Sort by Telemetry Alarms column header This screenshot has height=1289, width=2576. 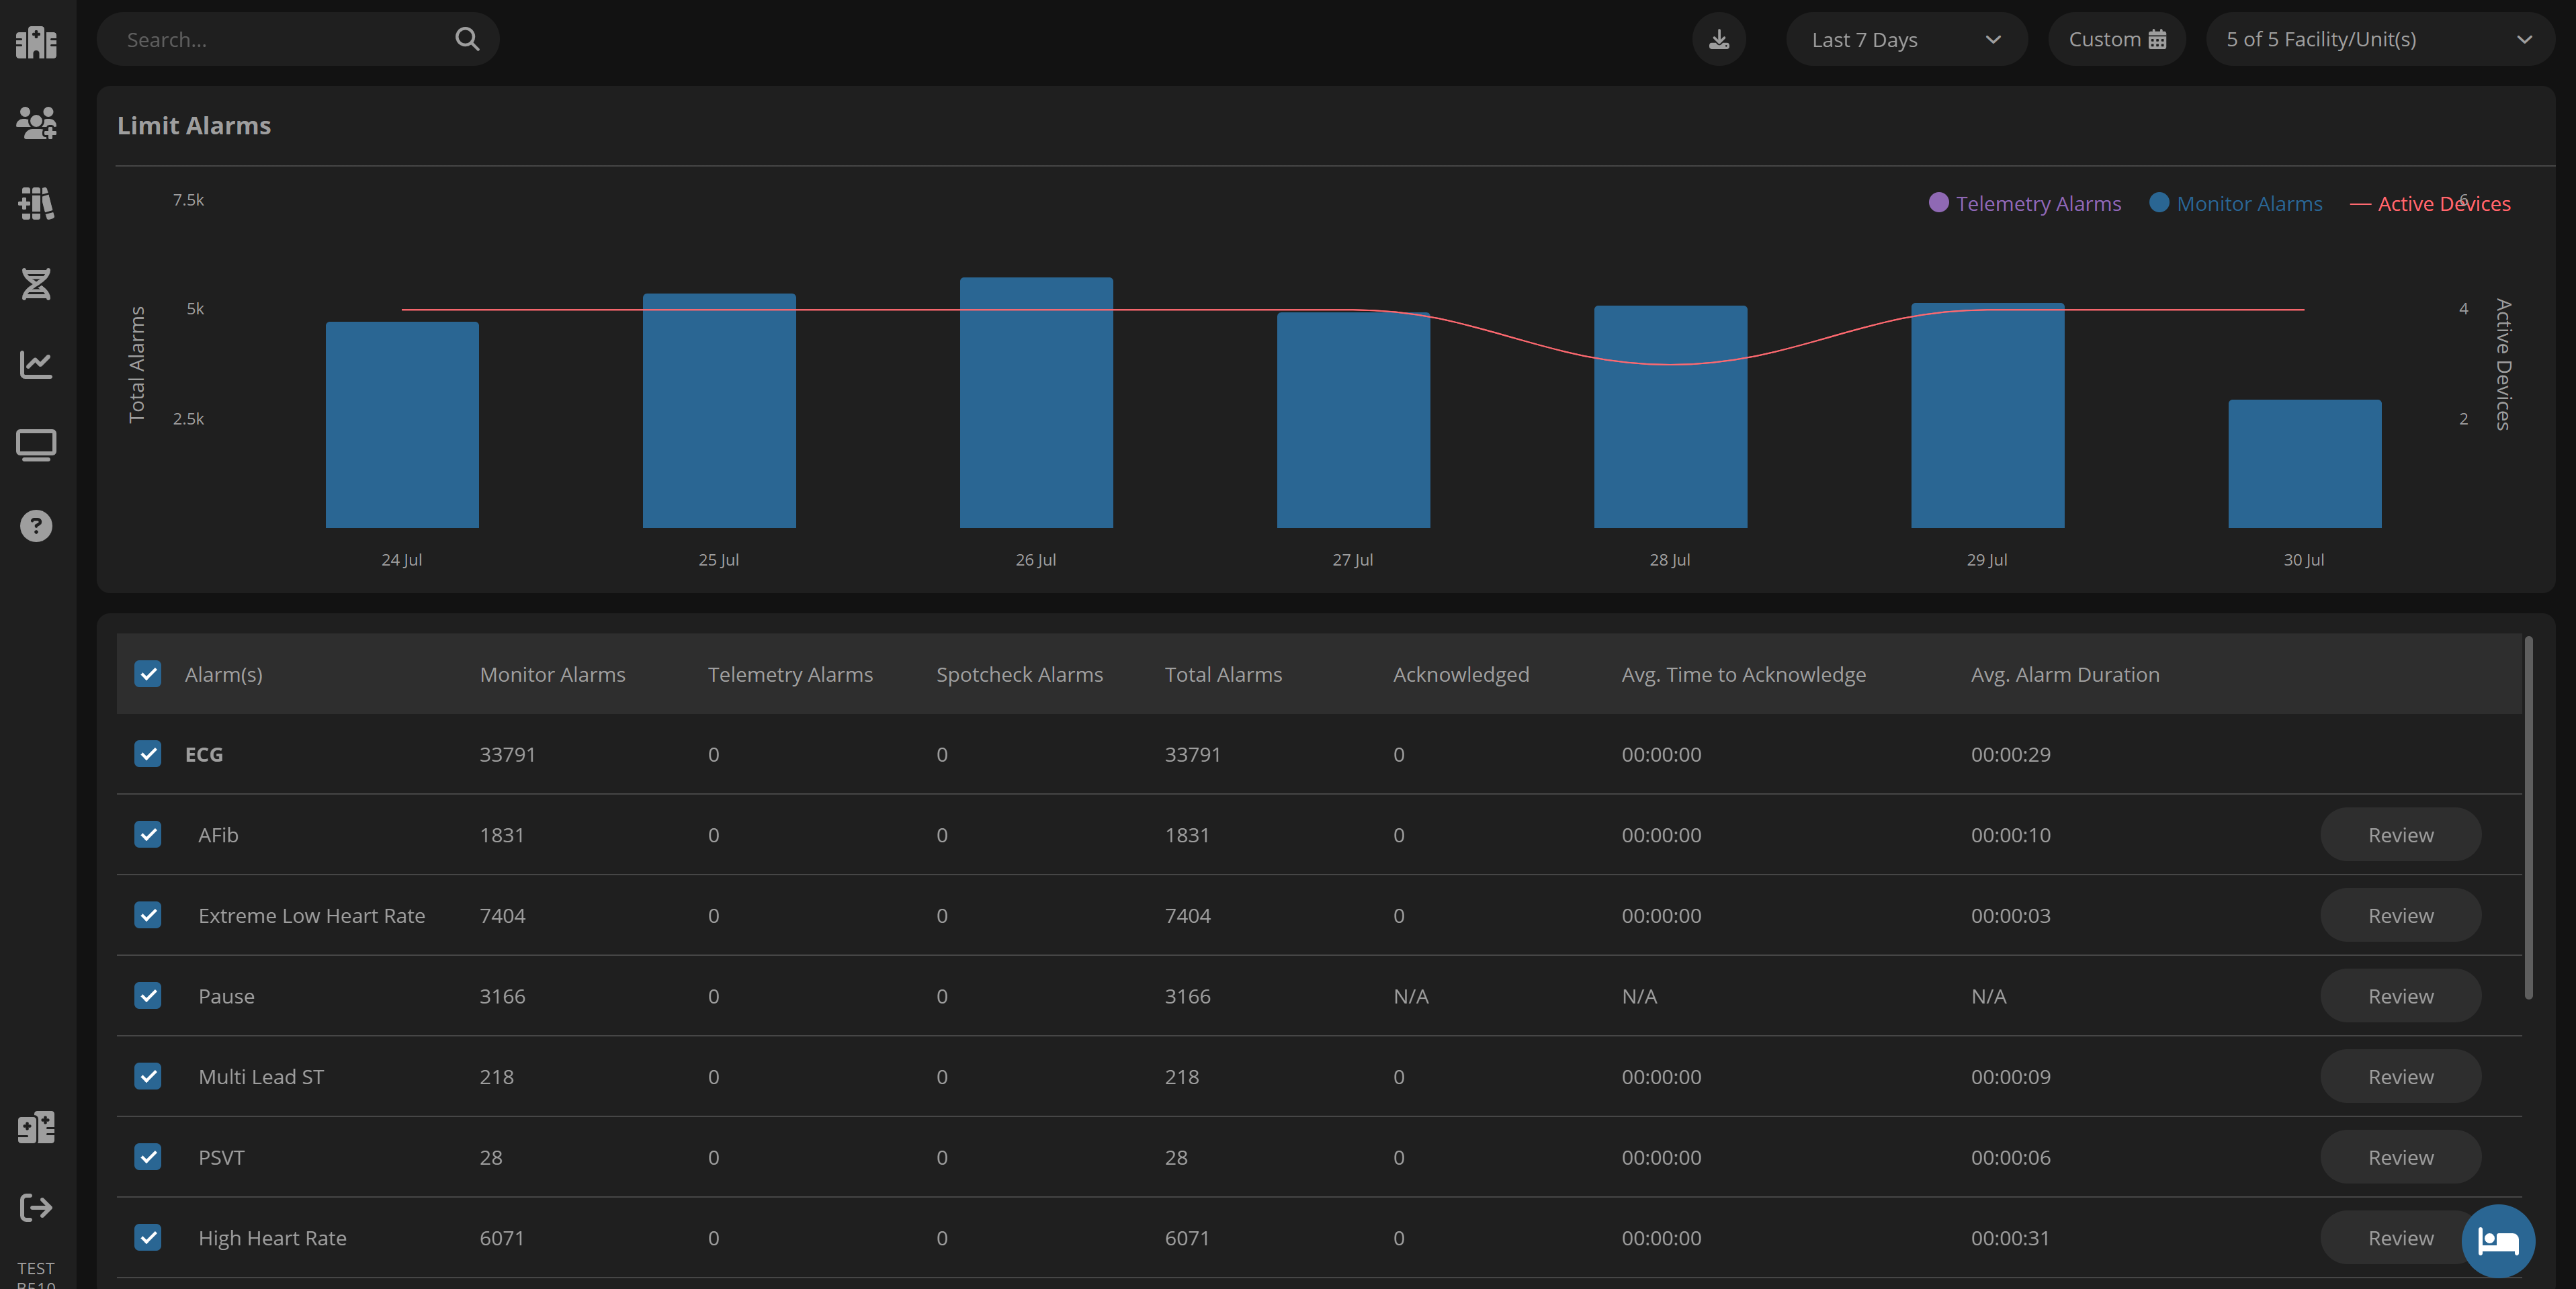(x=790, y=674)
